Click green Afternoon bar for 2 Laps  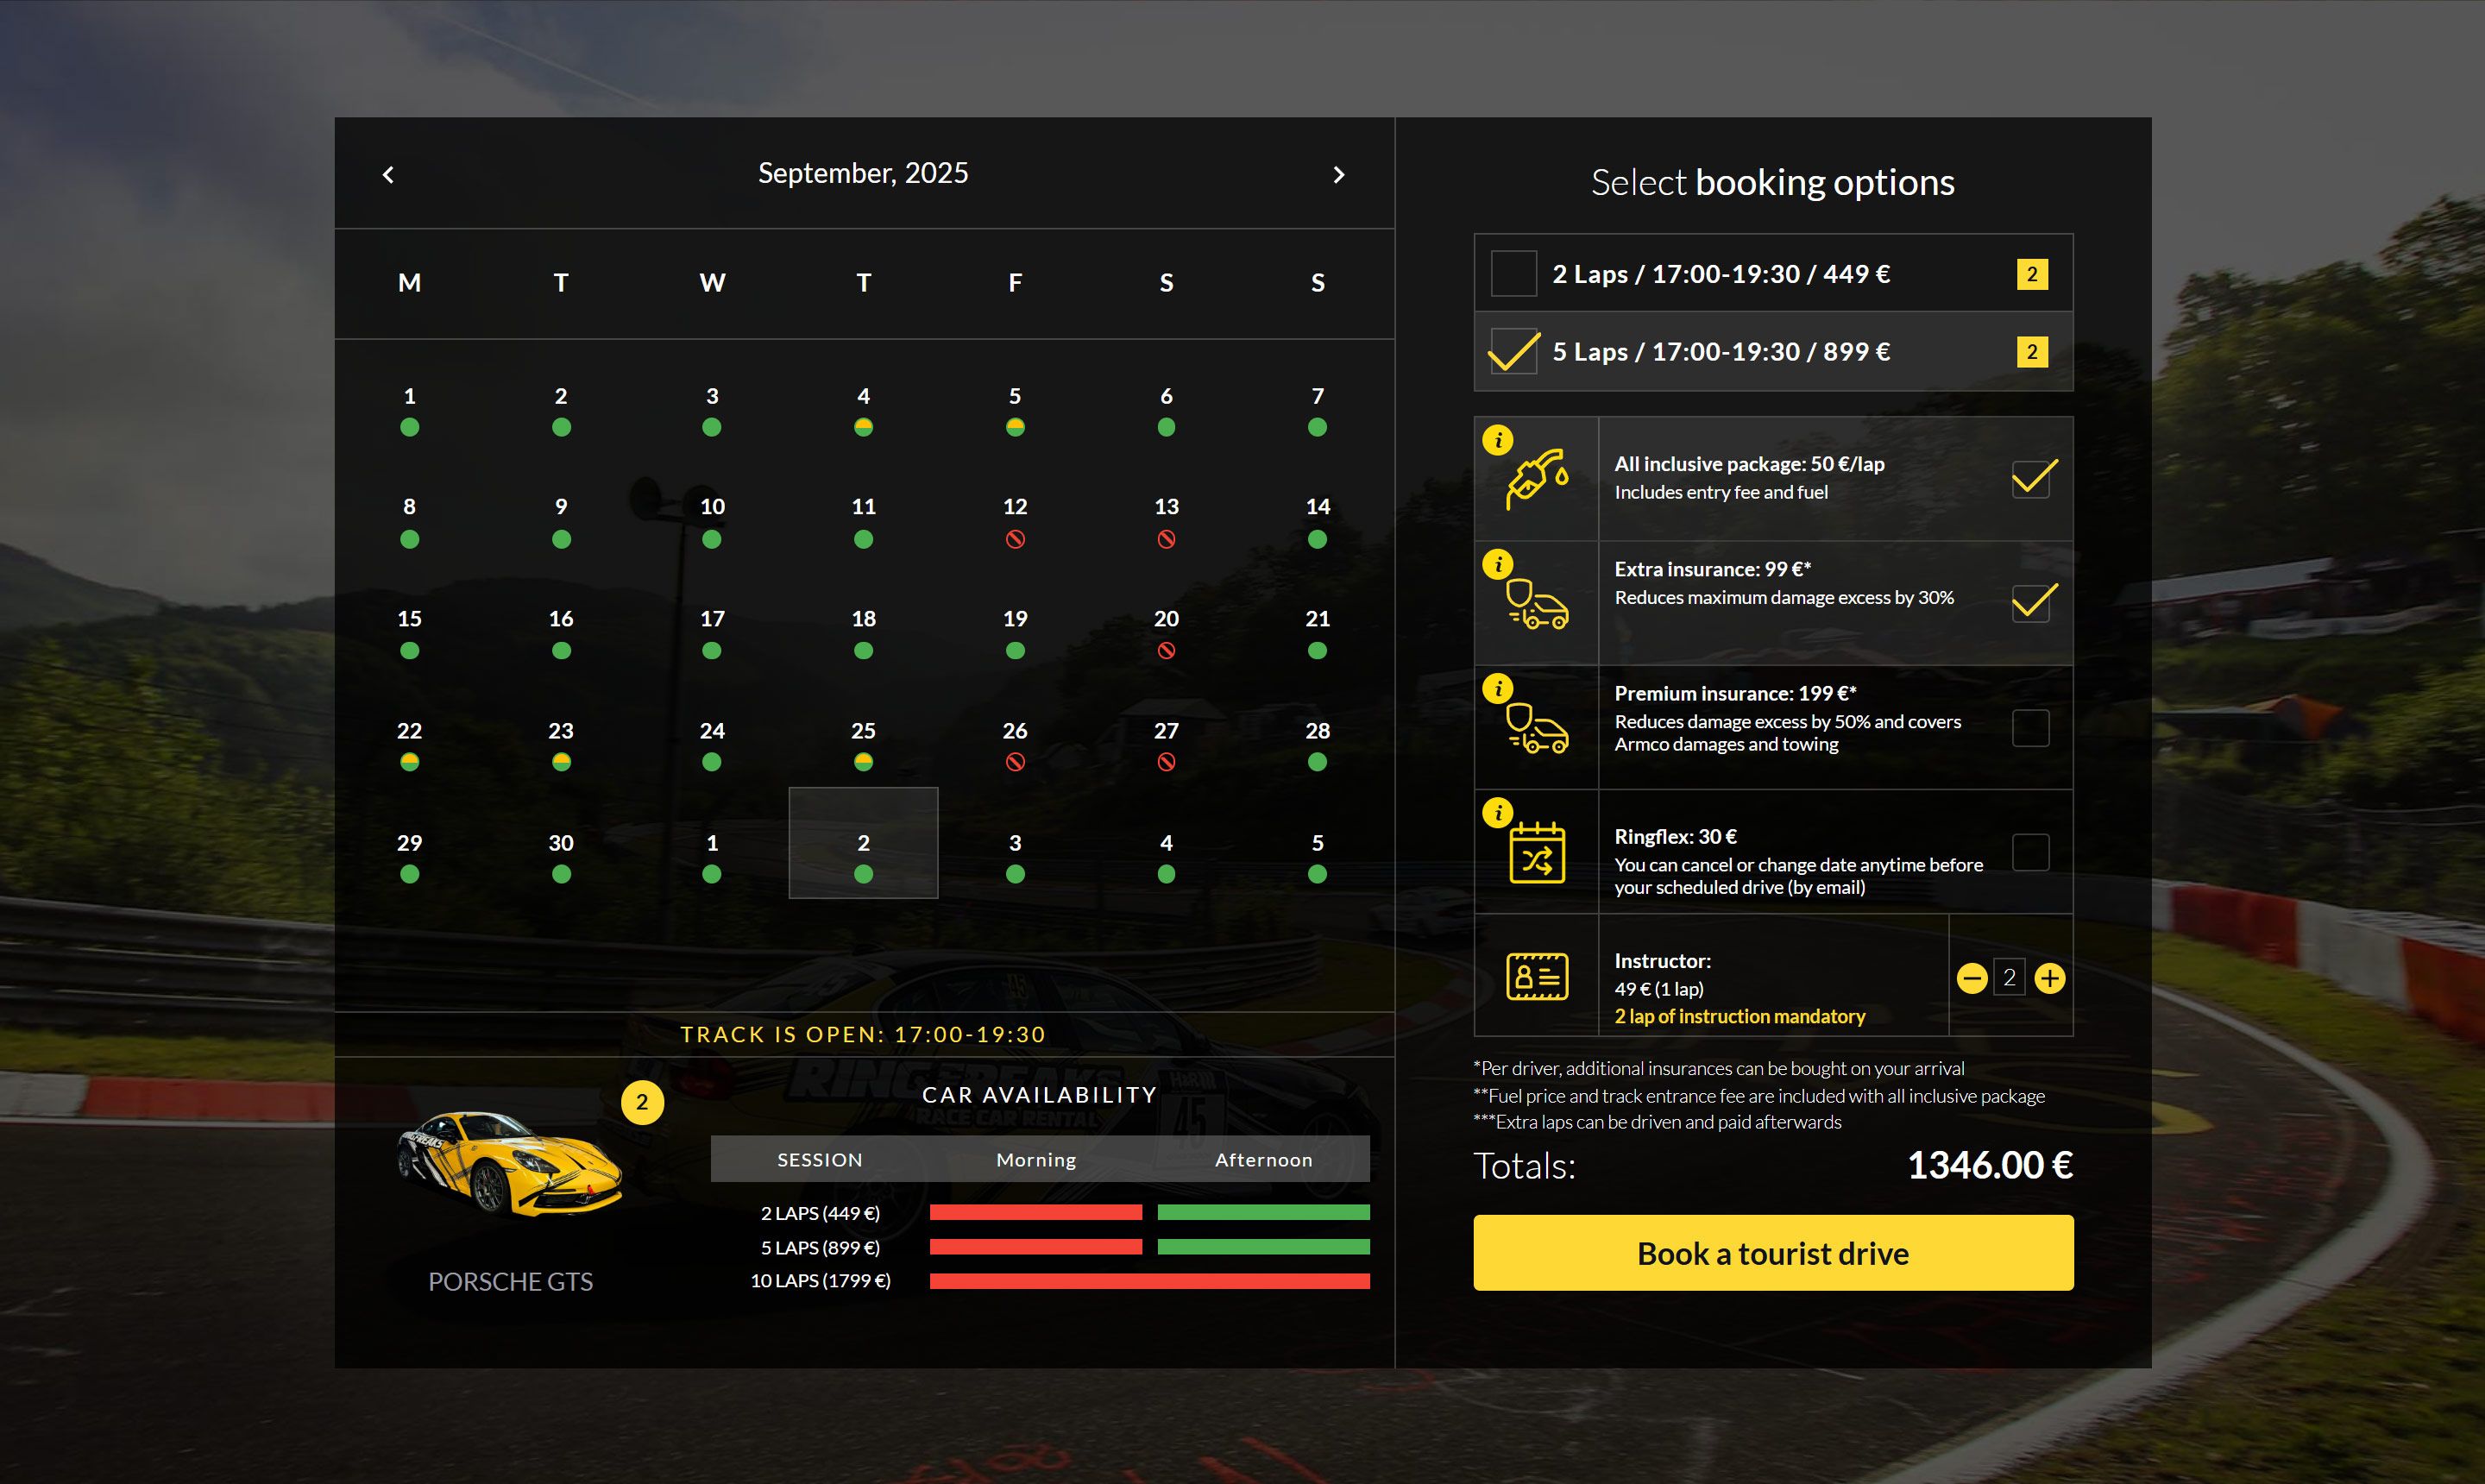tap(1263, 1212)
